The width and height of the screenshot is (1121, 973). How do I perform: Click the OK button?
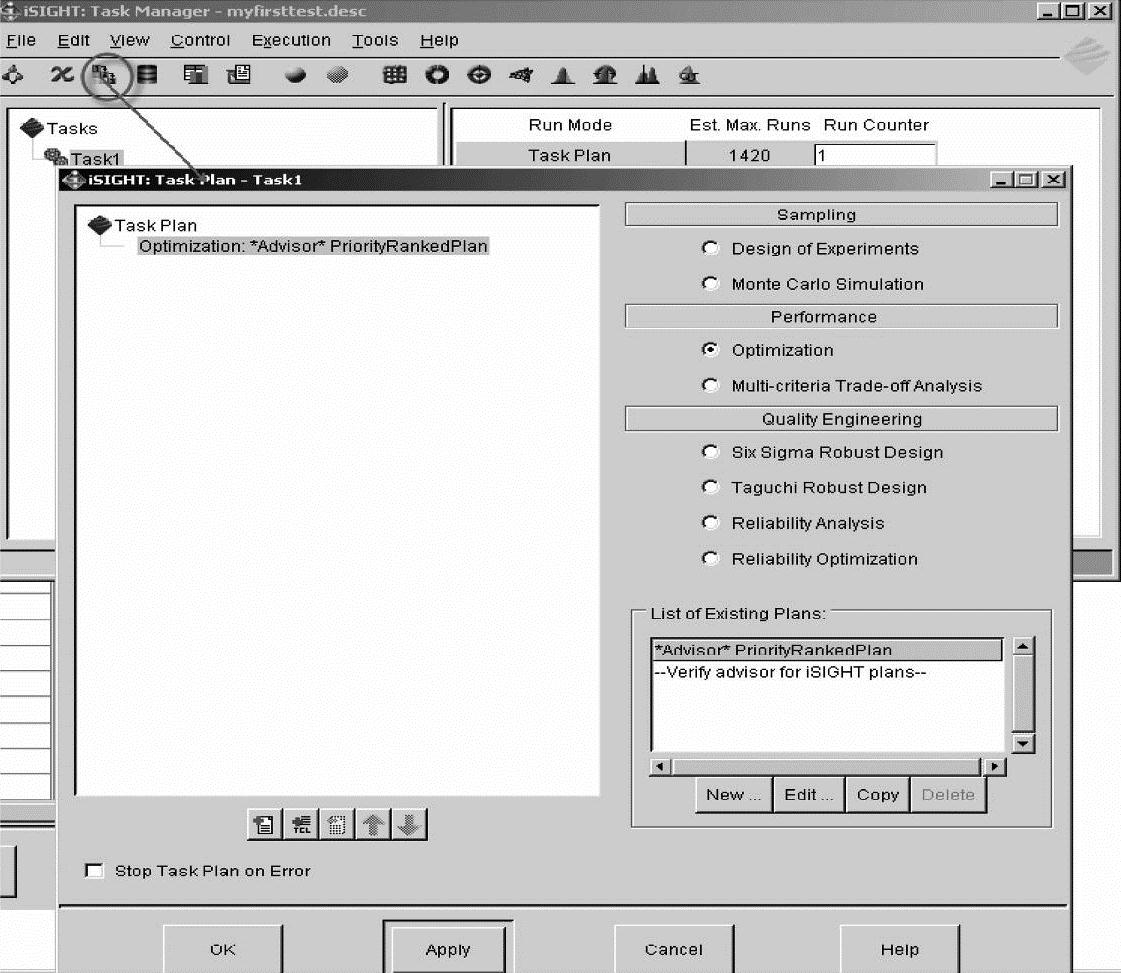223,949
